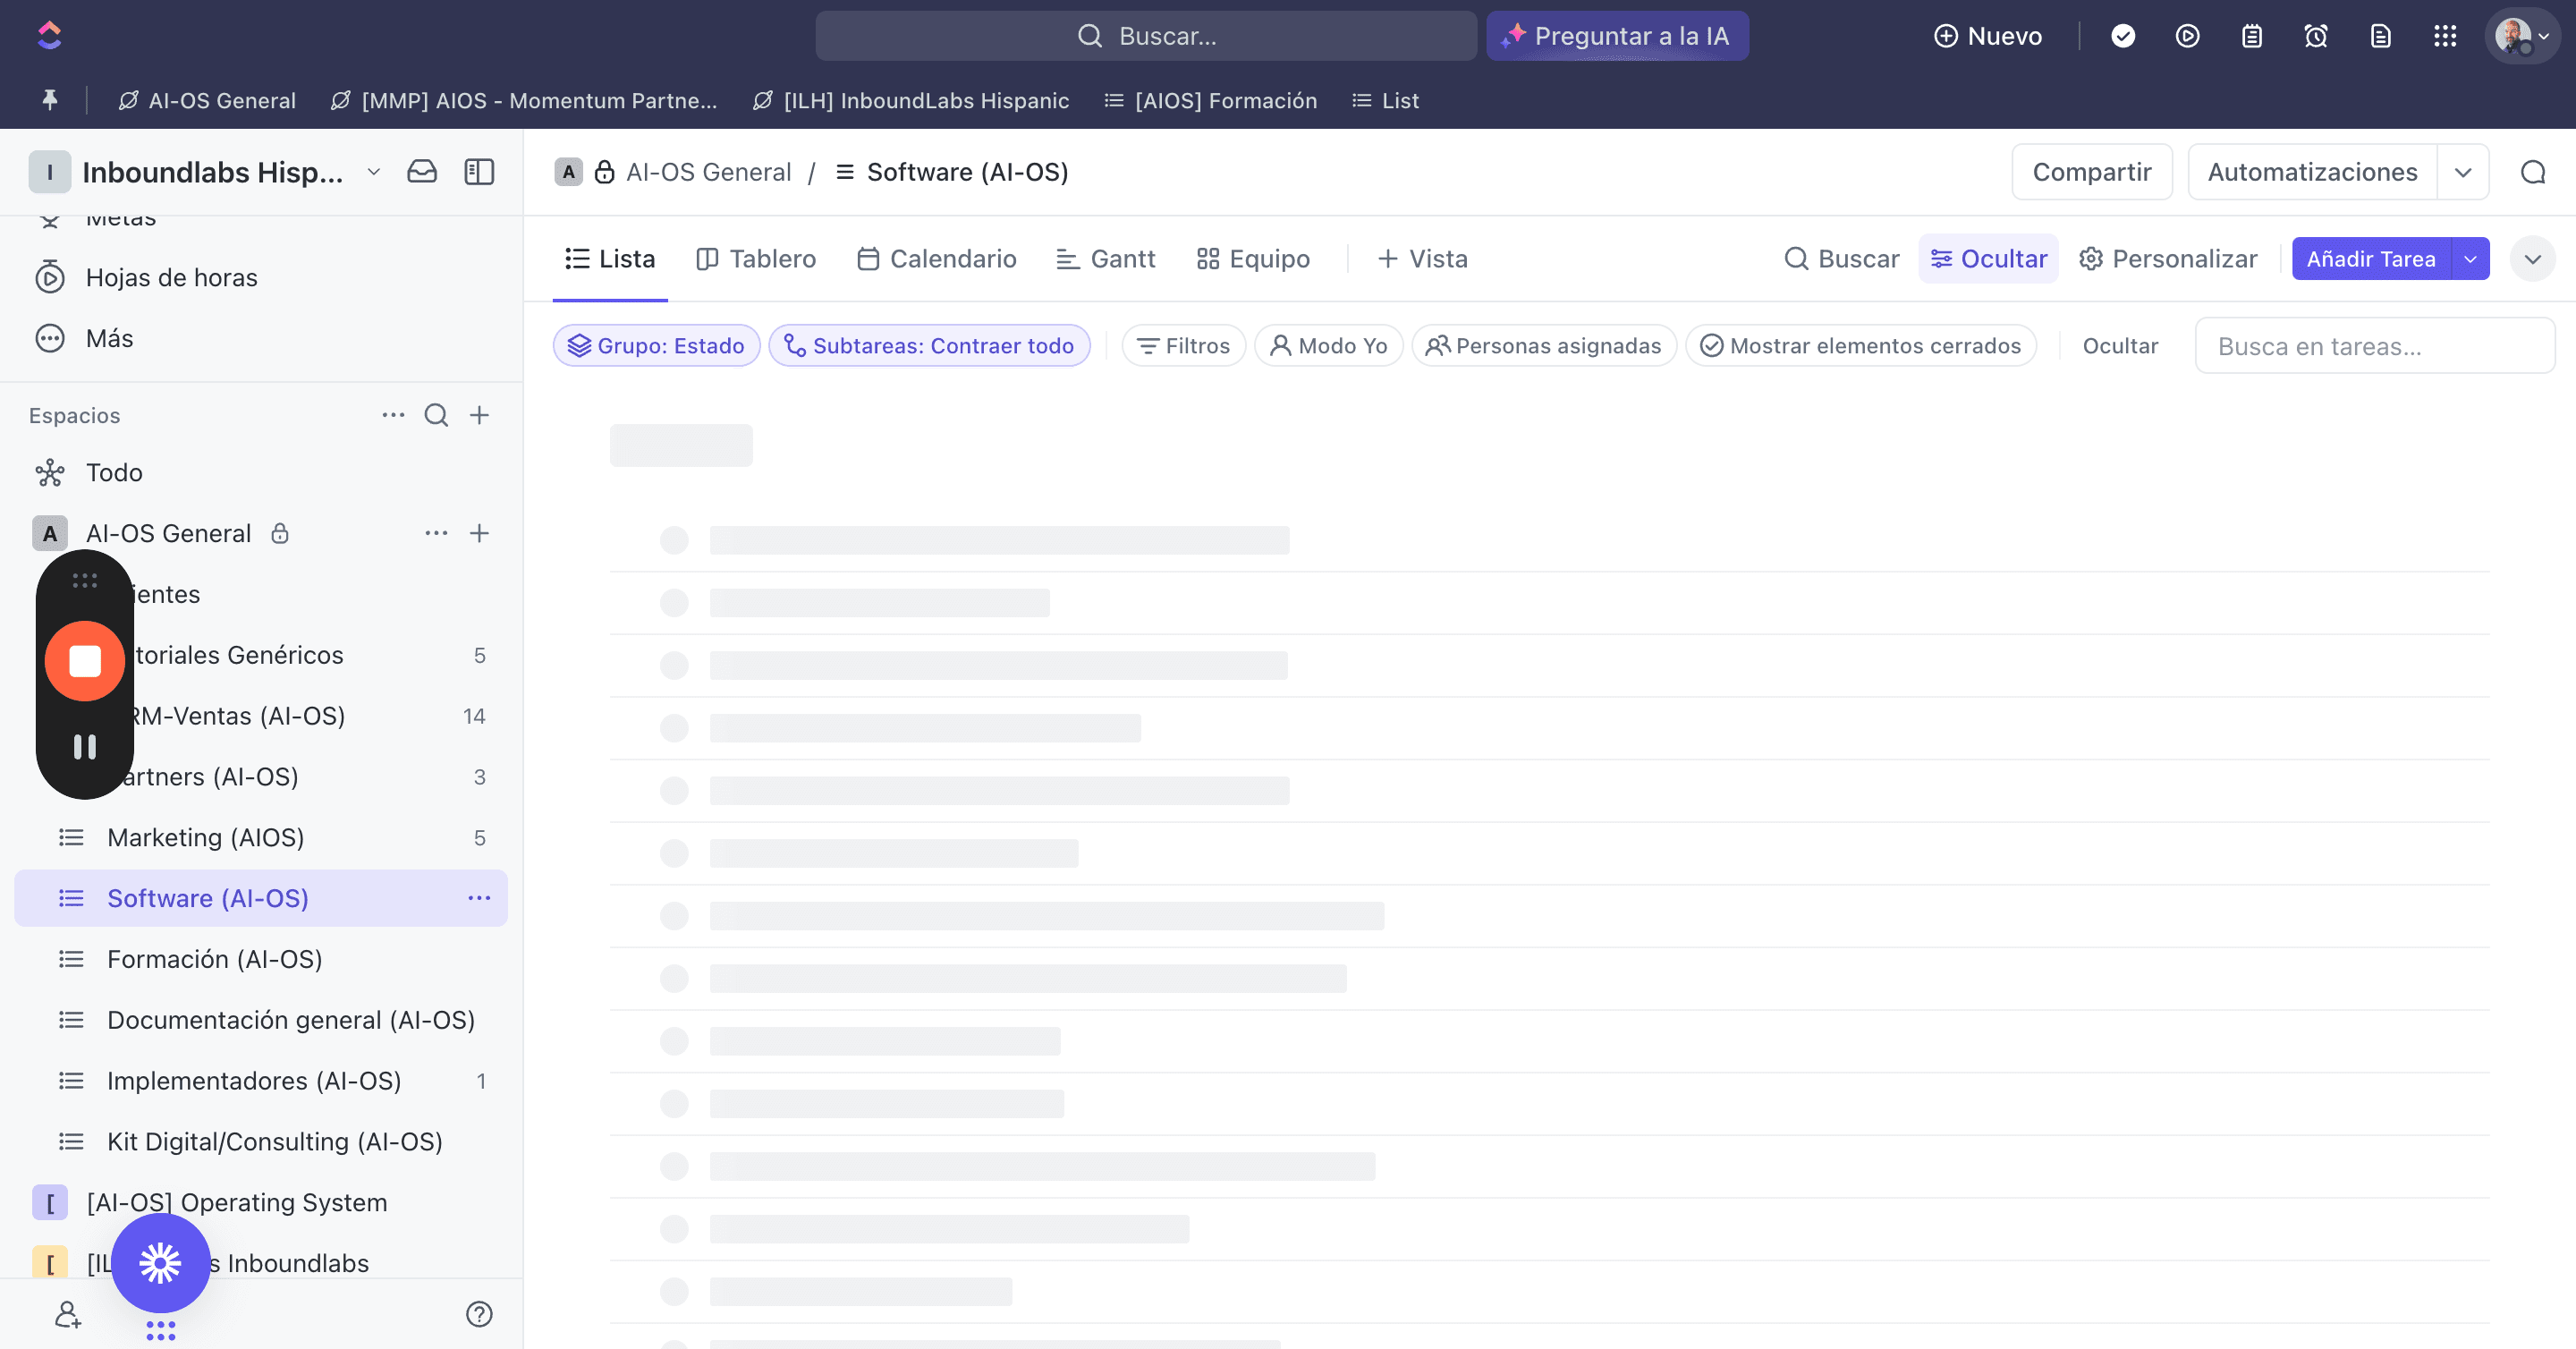The height and width of the screenshot is (1349, 2576).
Task: Collapse the sidebar with the panel icon
Action: tap(479, 172)
